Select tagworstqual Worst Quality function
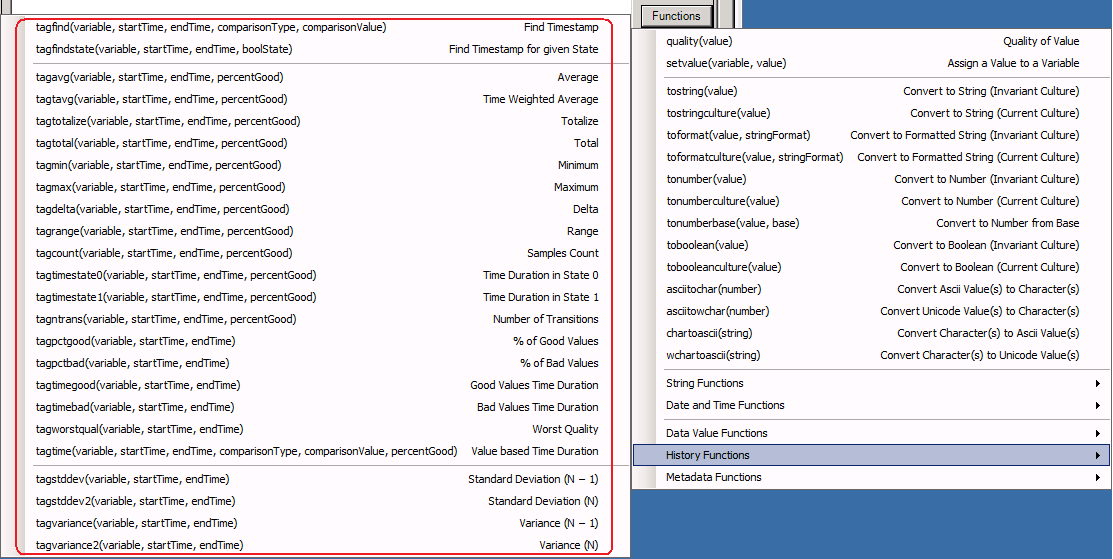 point(316,429)
